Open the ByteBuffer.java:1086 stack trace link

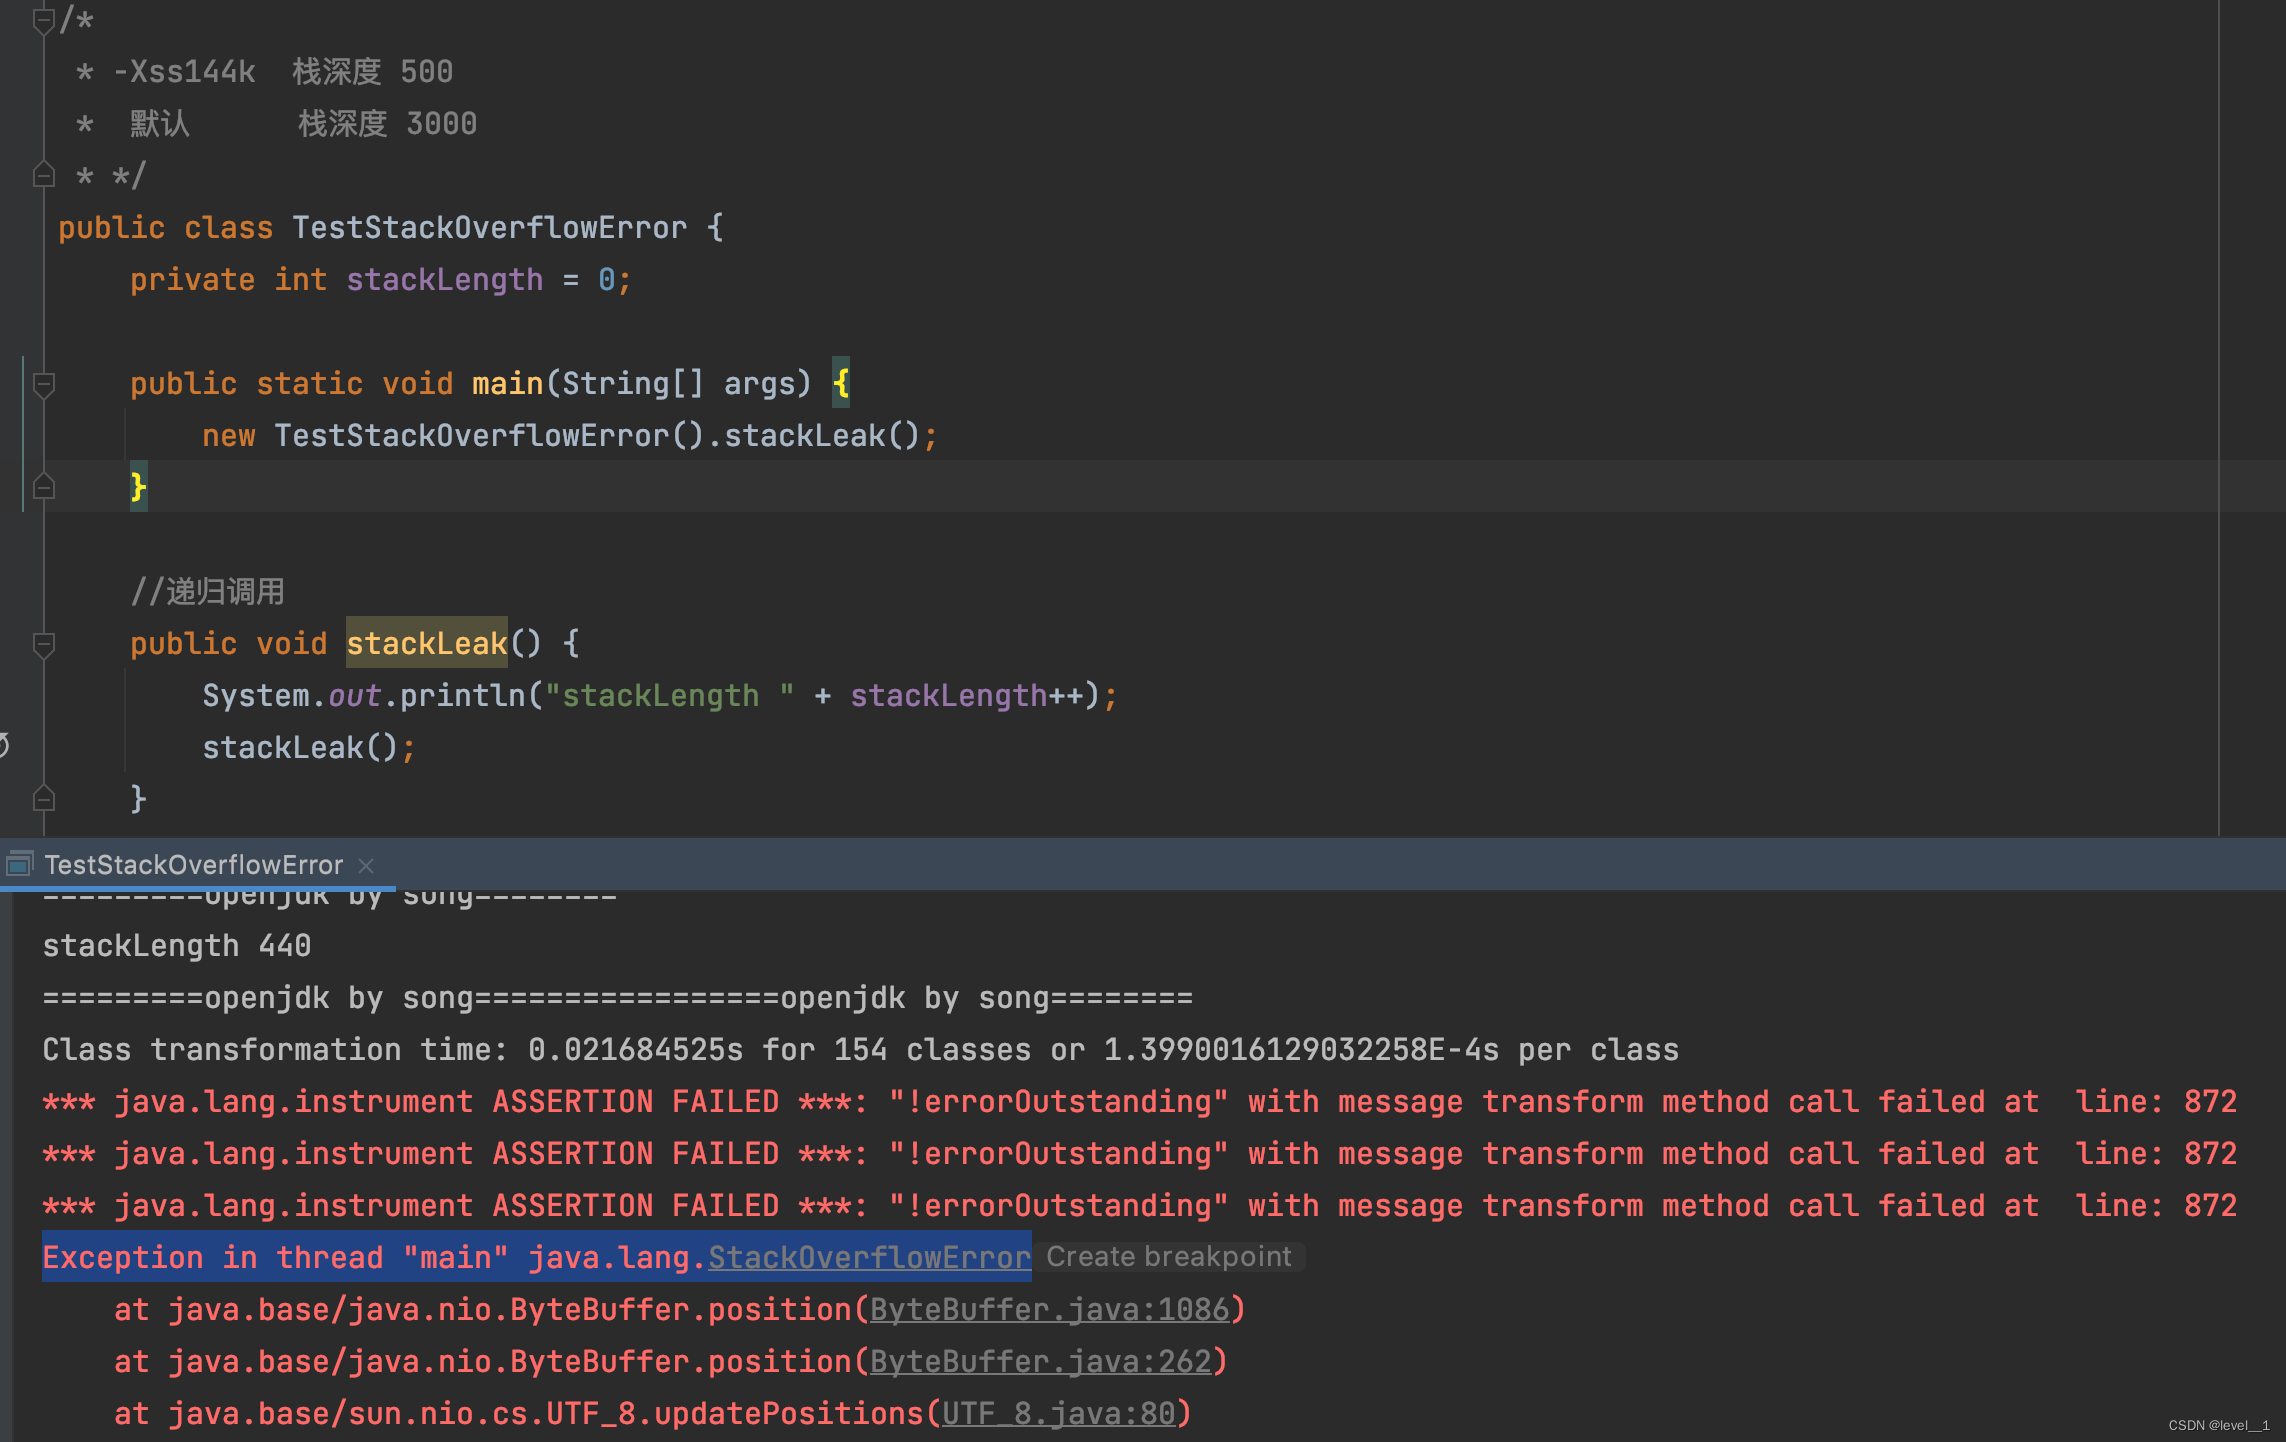[1049, 1309]
